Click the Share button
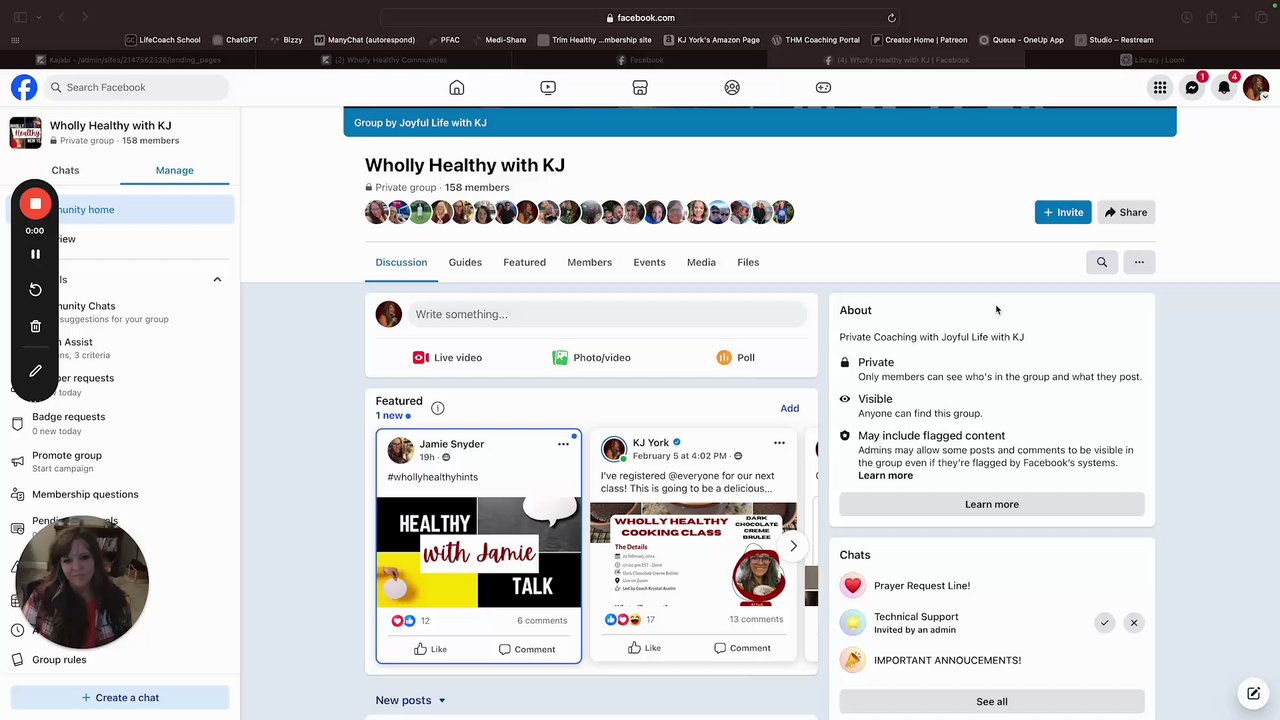Viewport: 1280px width, 720px height. click(x=1126, y=212)
